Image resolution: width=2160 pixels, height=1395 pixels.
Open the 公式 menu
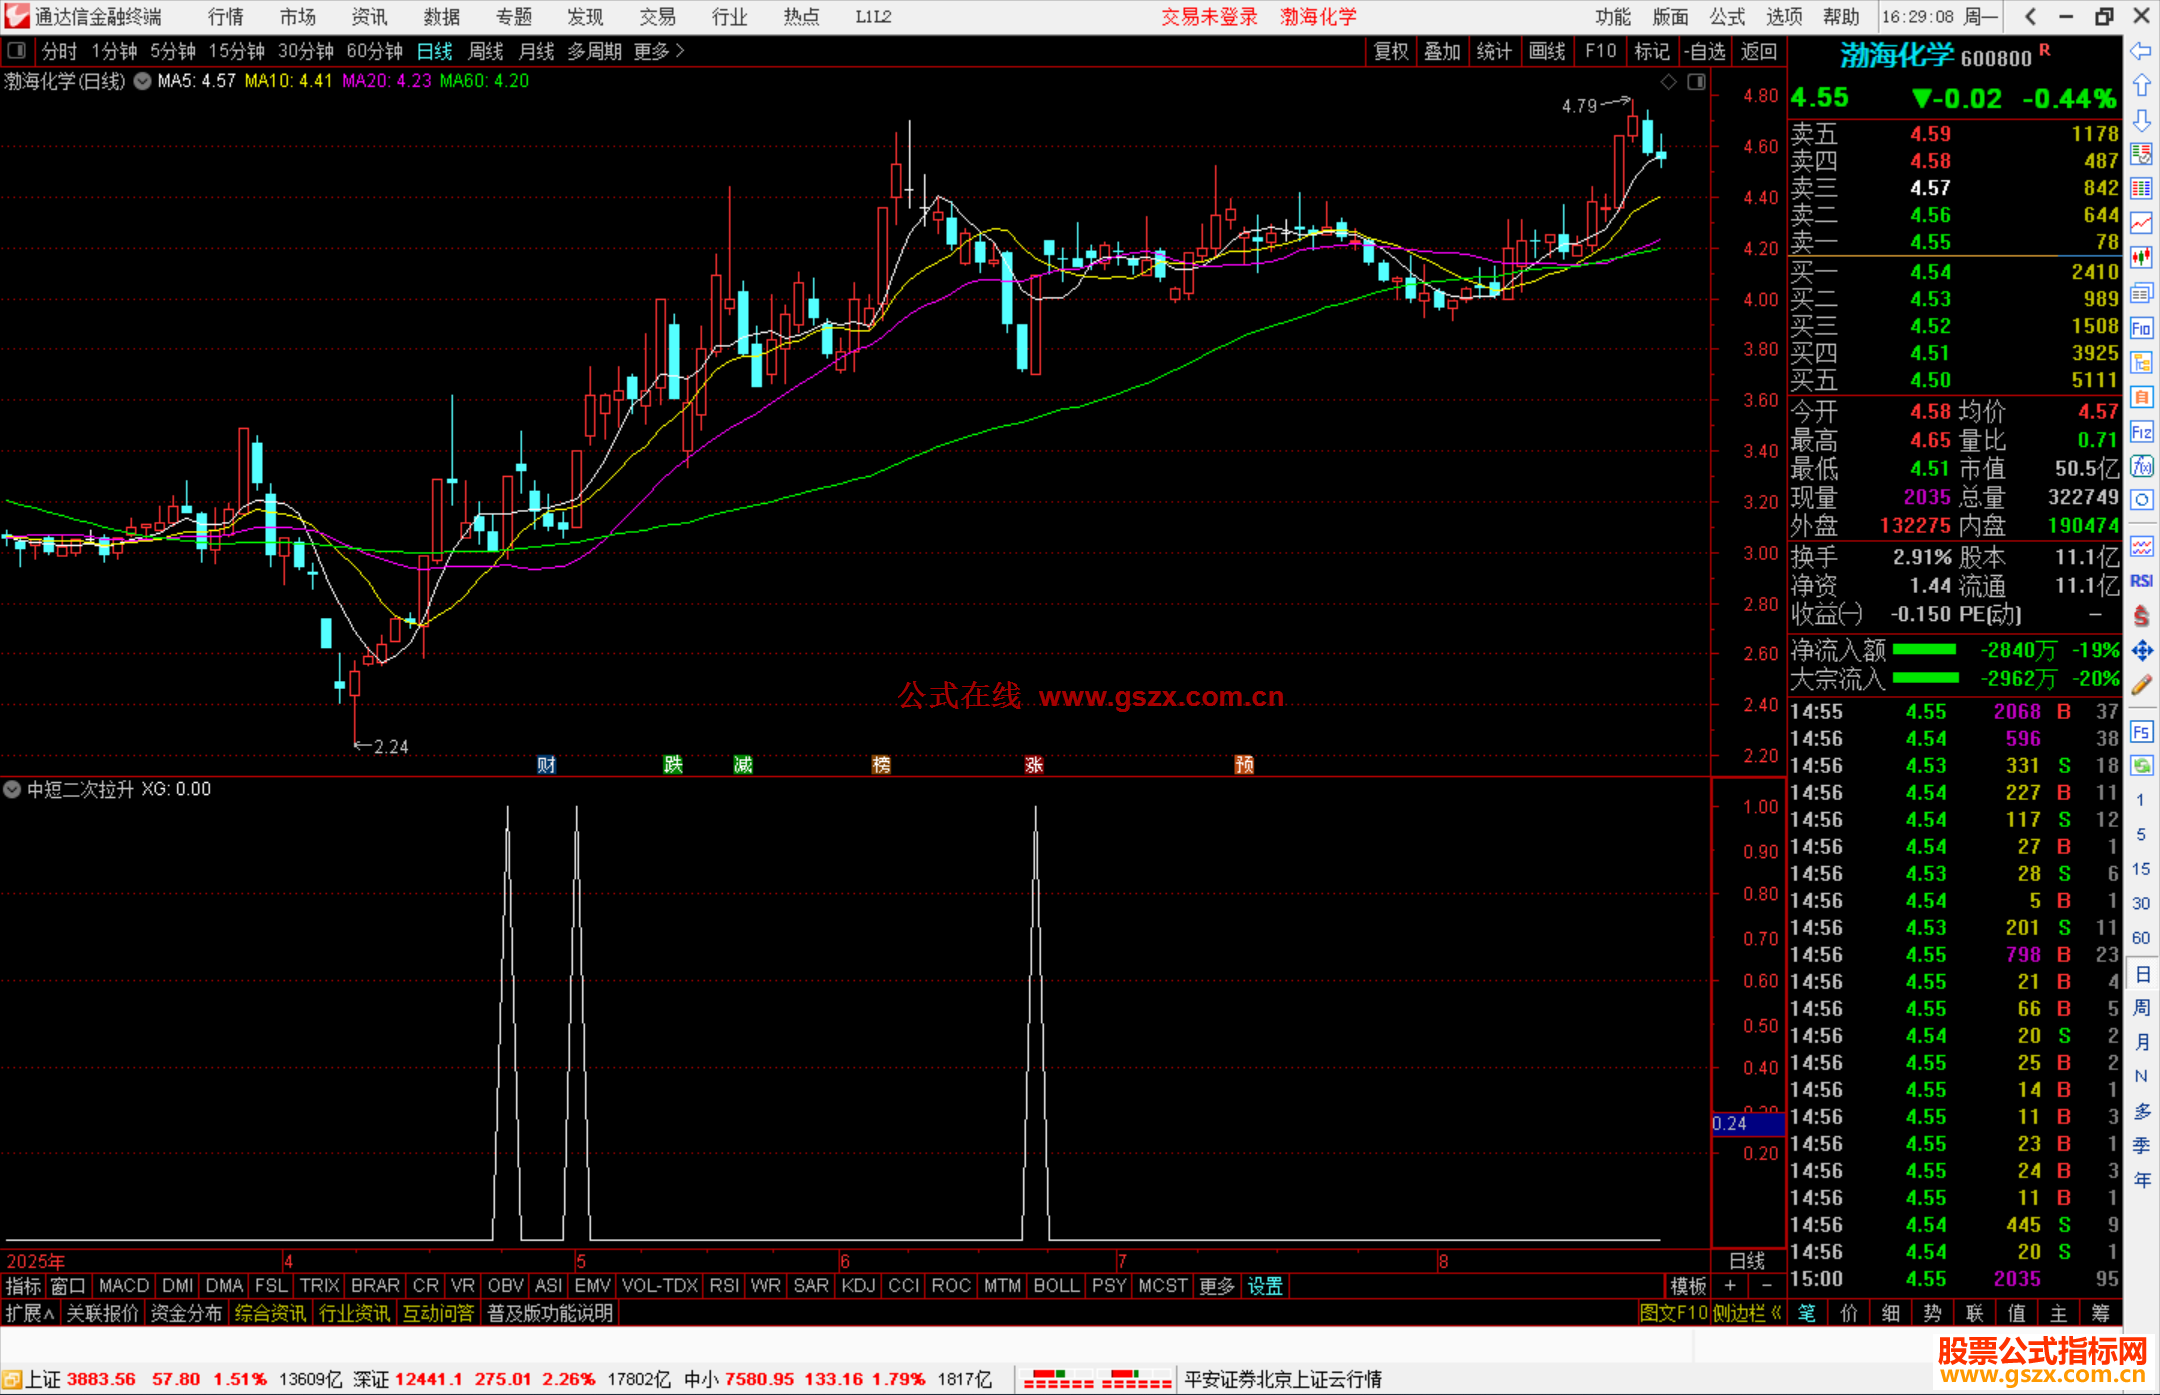tap(1727, 17)
